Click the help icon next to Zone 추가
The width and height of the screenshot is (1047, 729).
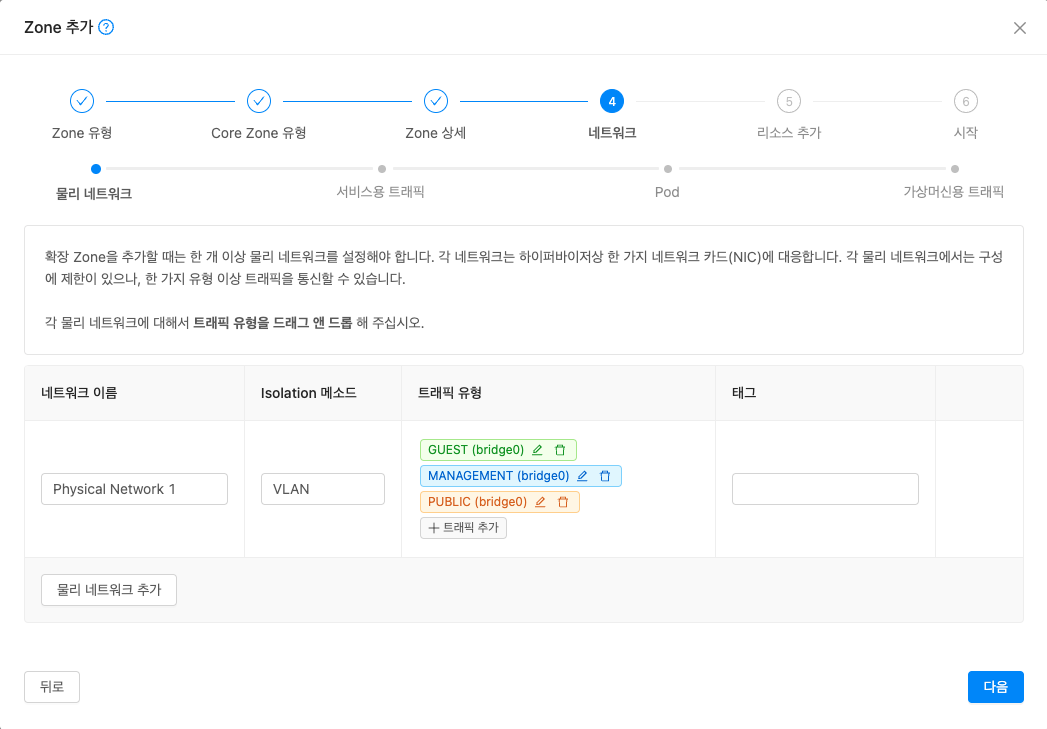pos(106,28)
